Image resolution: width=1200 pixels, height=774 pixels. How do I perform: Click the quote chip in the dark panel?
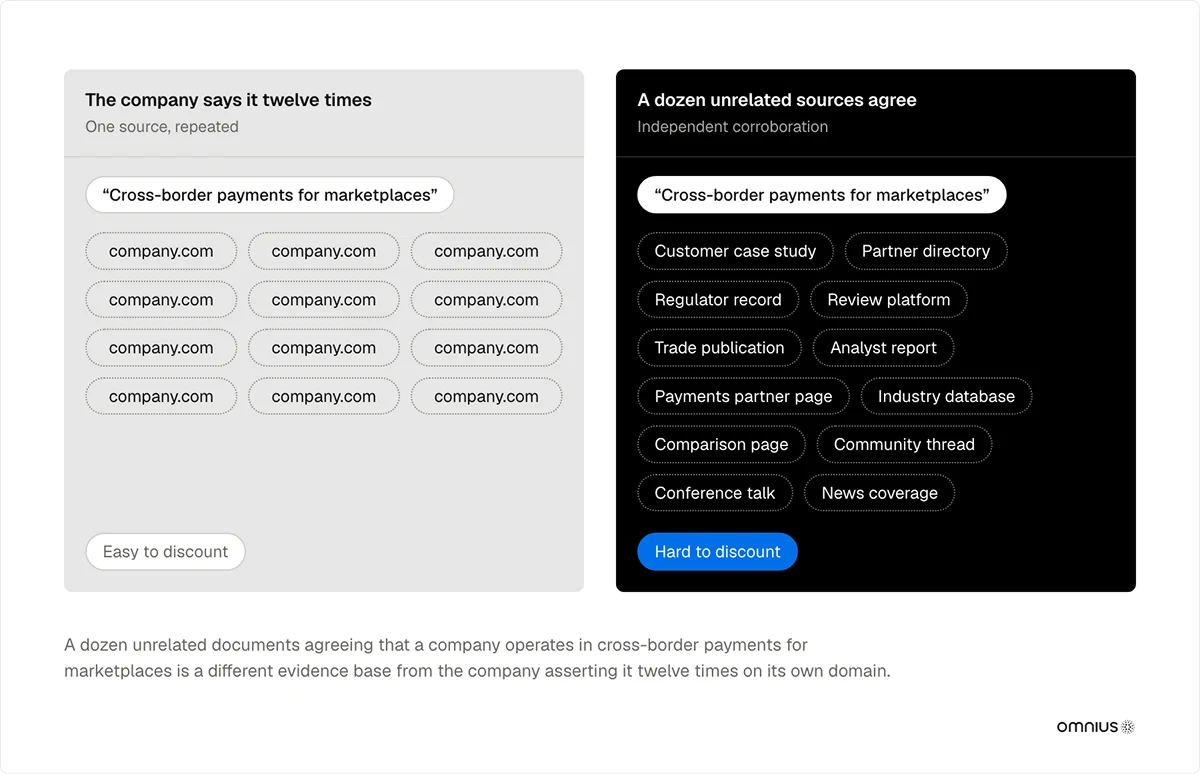822,195
